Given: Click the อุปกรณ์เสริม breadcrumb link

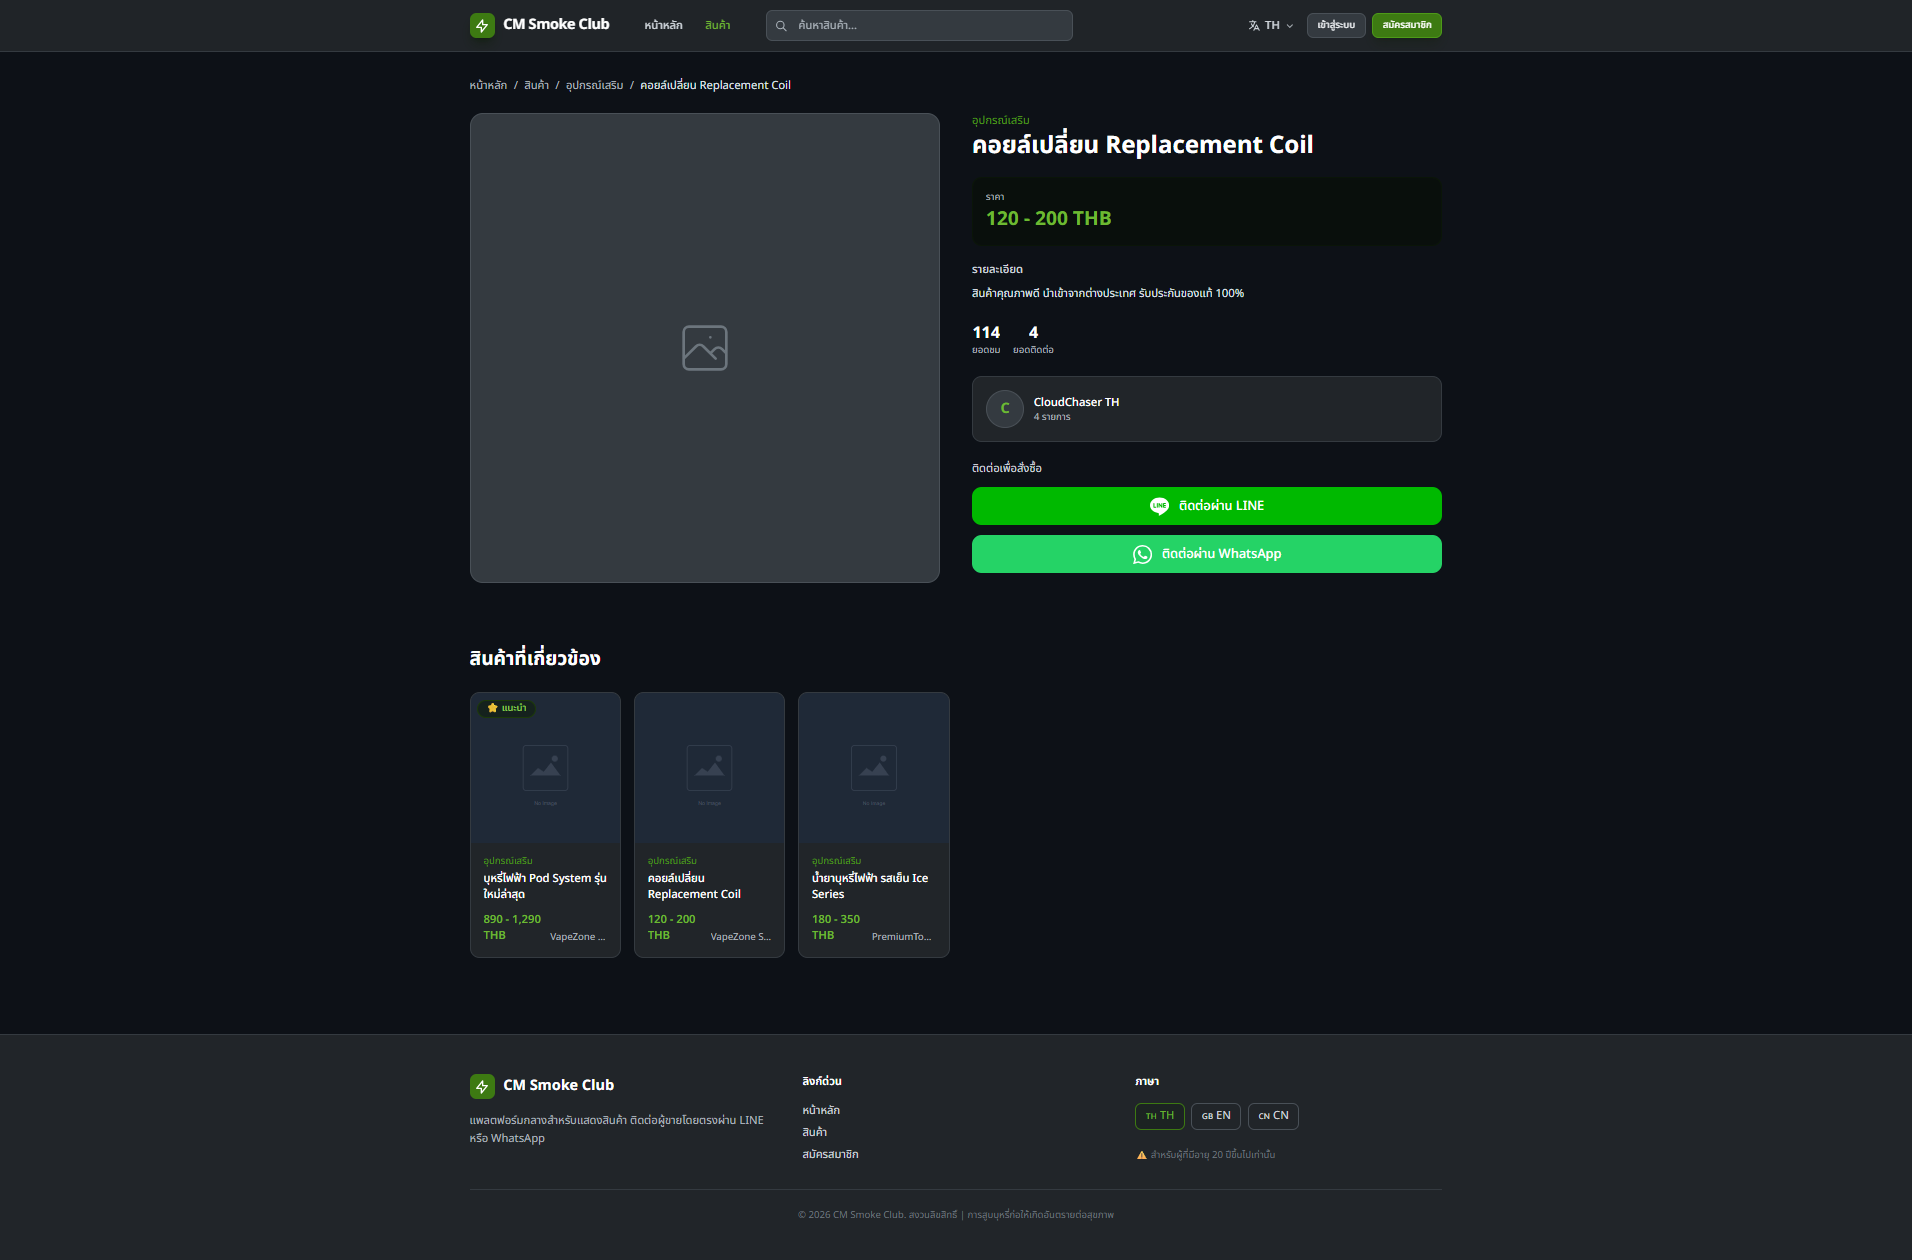Looking at the screenshot, I should click(x=594, y=86).
